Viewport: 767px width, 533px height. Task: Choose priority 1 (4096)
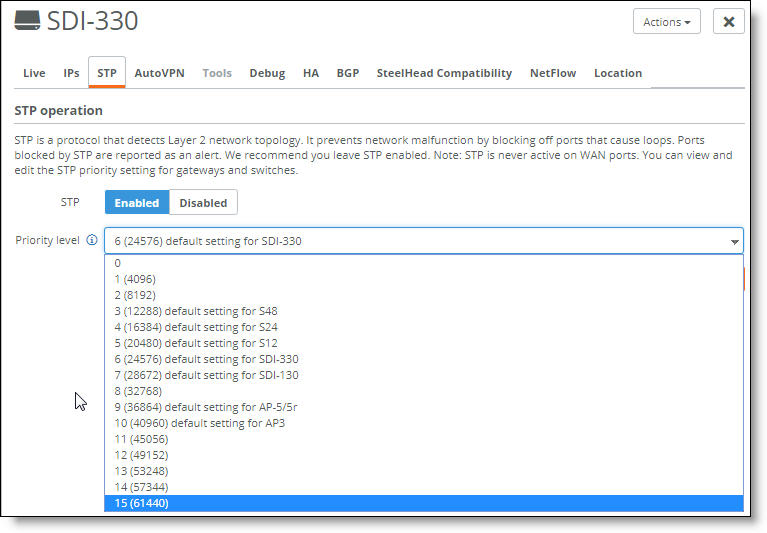coord(424,279)
